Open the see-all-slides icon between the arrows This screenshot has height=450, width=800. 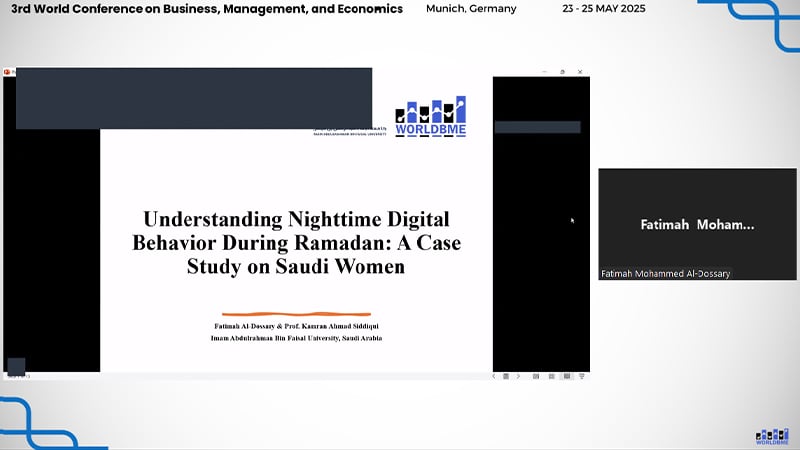(x=506, y=376)
